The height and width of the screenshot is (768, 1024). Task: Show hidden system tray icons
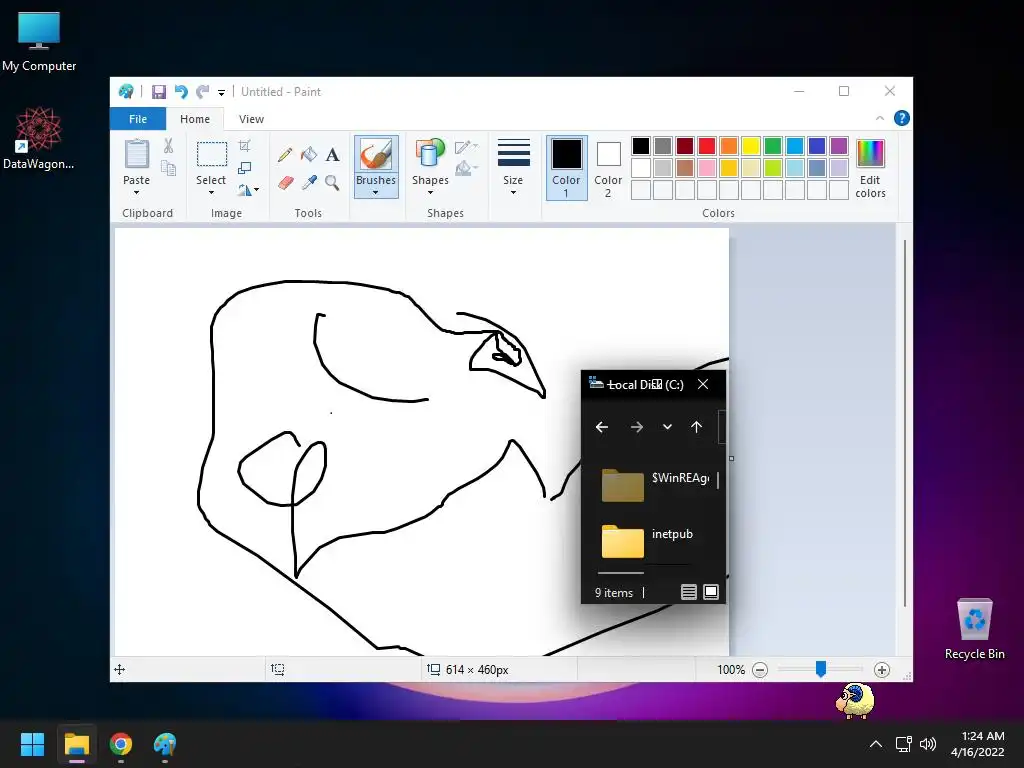pyautogui.click(x=876, y=744)
